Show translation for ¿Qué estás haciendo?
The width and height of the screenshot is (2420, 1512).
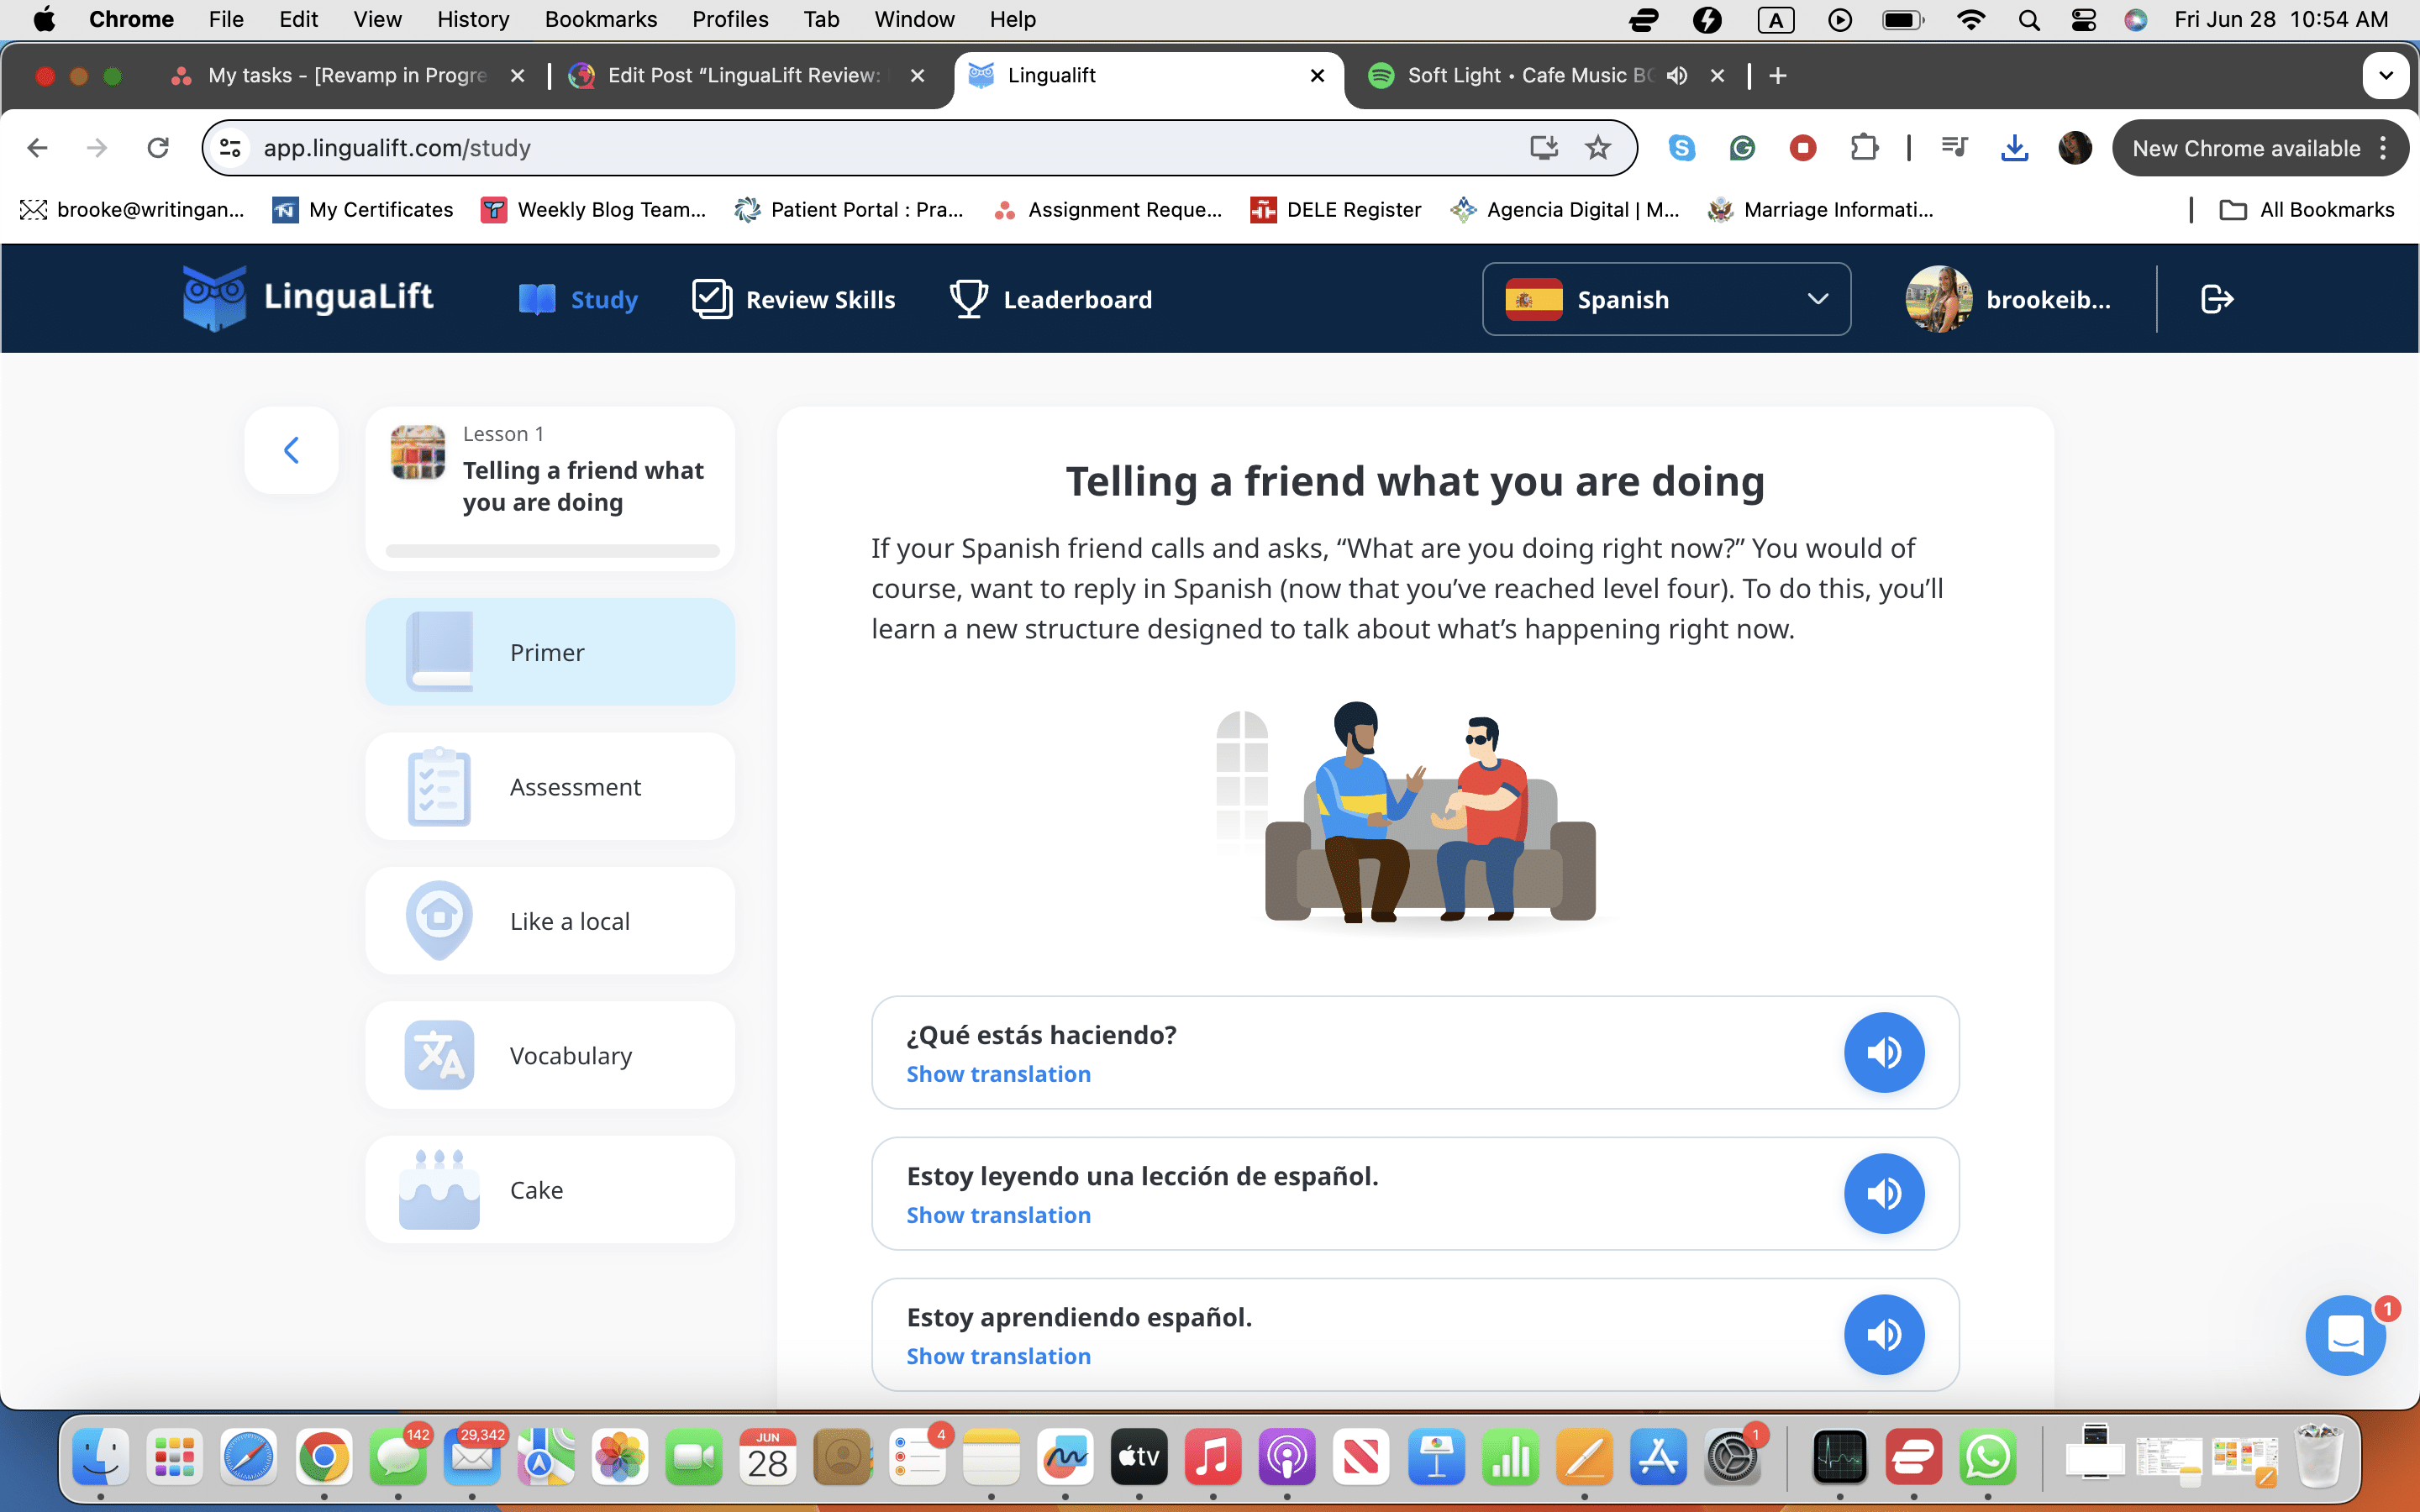coord(997,1074)
